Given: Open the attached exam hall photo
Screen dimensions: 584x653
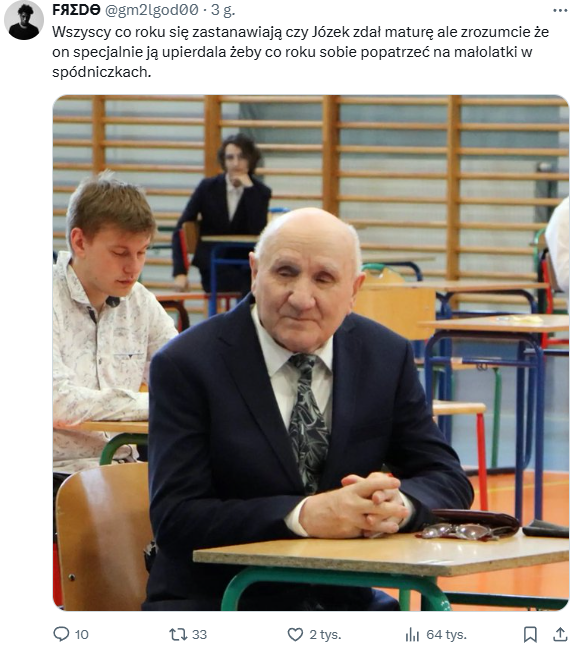Looking at the screenshot, I should (x=311, y=353).
